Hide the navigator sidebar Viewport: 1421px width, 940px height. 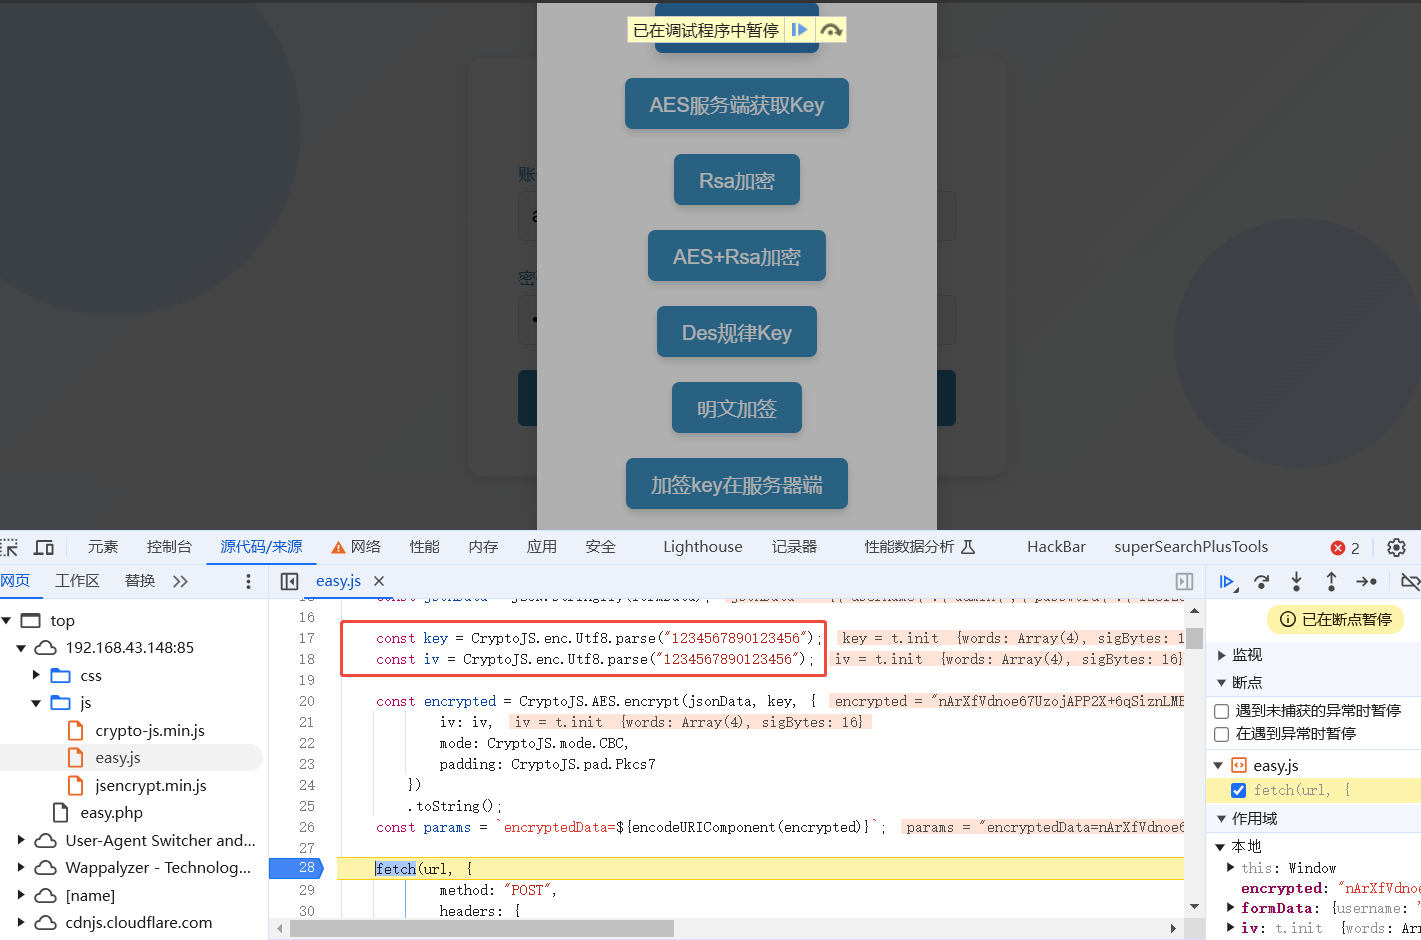click(289, 581)
